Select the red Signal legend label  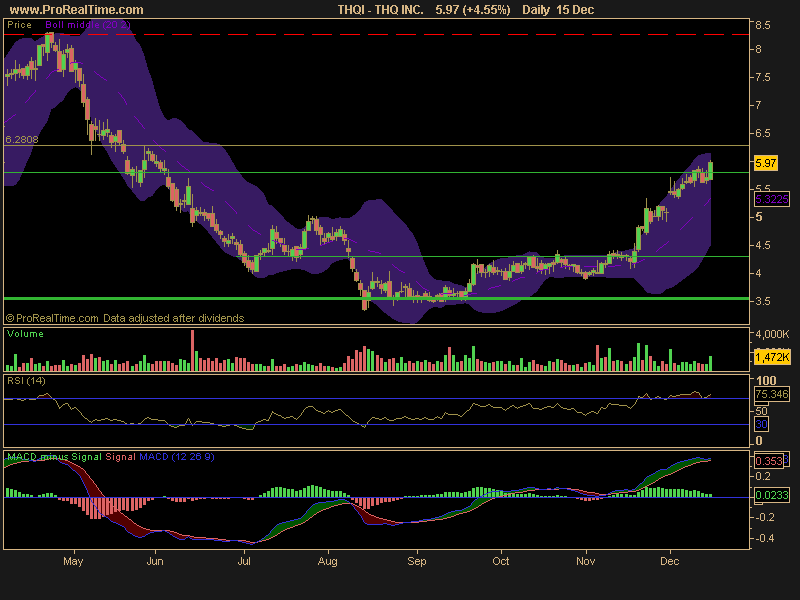(x=120, y=457)
